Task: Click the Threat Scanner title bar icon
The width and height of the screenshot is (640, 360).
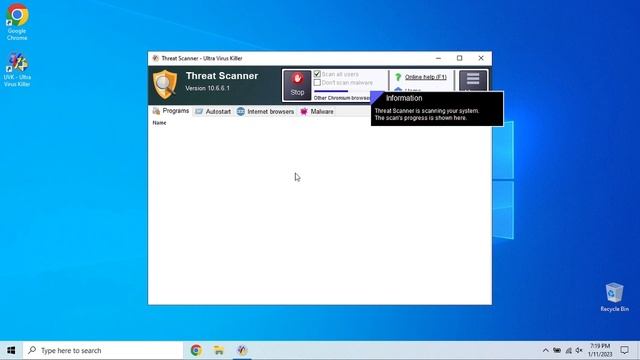Action: [156, 58]
